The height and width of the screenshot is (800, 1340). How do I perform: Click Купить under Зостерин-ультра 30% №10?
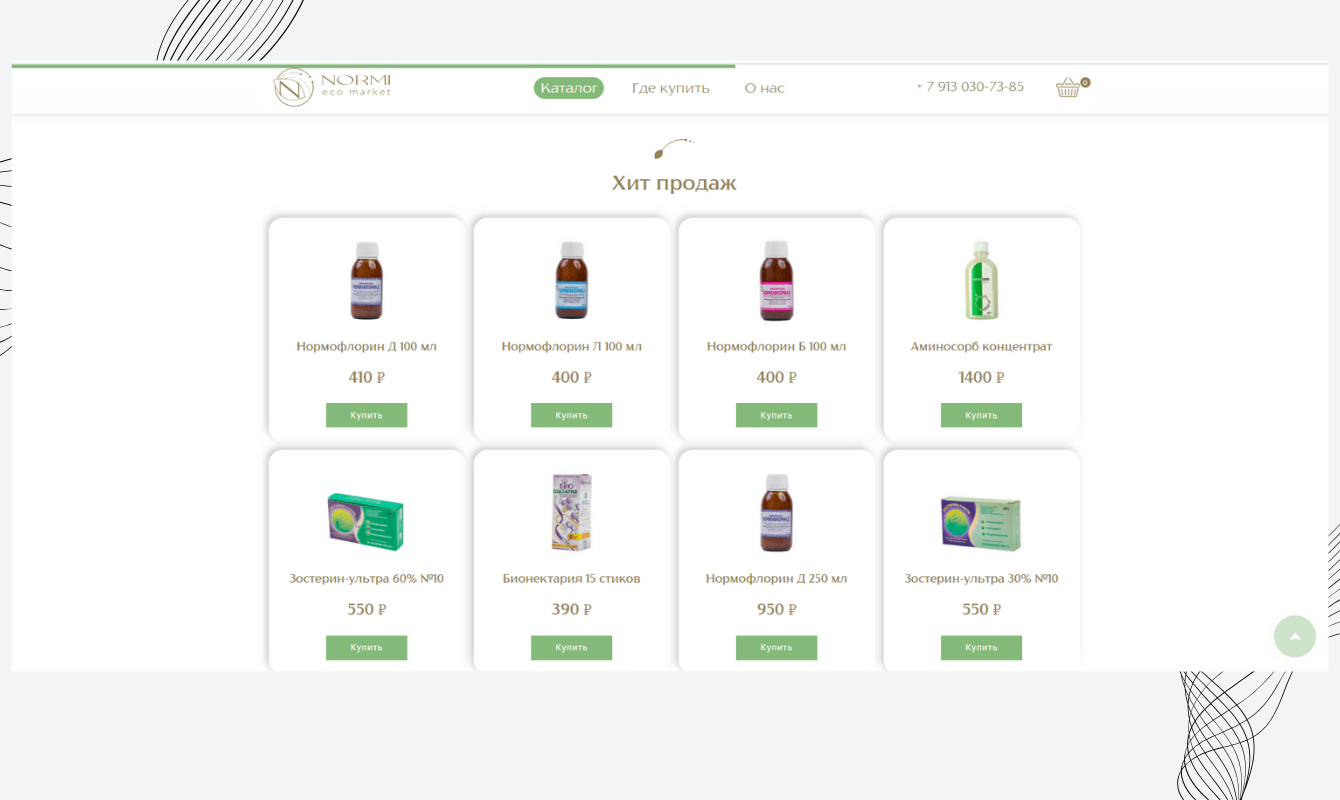[x=981, y=647]
